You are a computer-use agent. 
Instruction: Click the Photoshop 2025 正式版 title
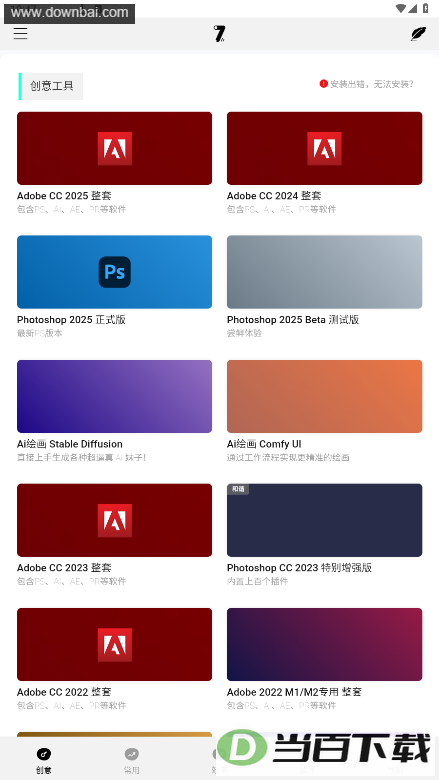click(71, 319)
